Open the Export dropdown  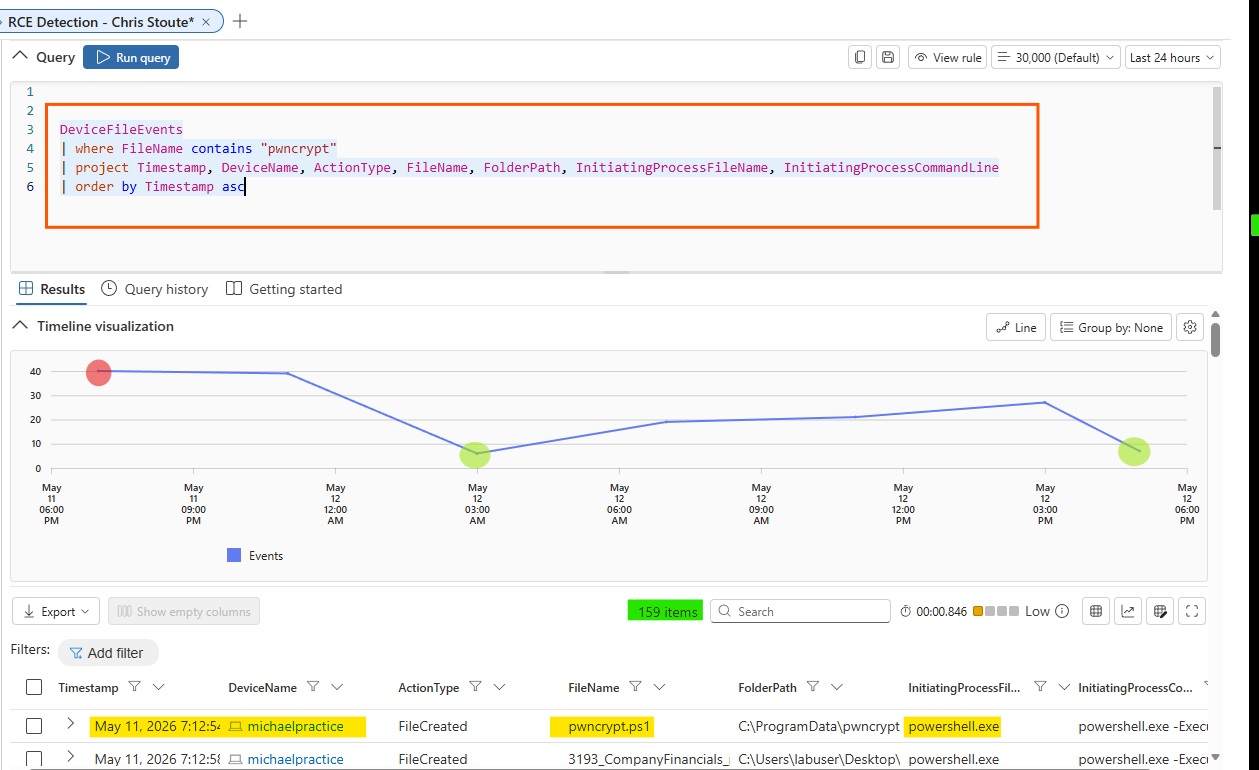pos(56,611)
